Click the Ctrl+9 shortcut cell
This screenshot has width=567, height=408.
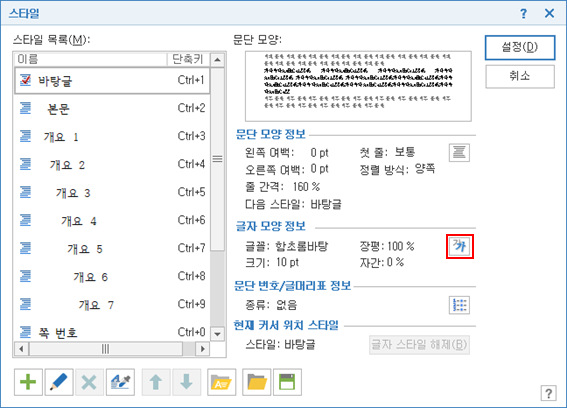[191, 304]
